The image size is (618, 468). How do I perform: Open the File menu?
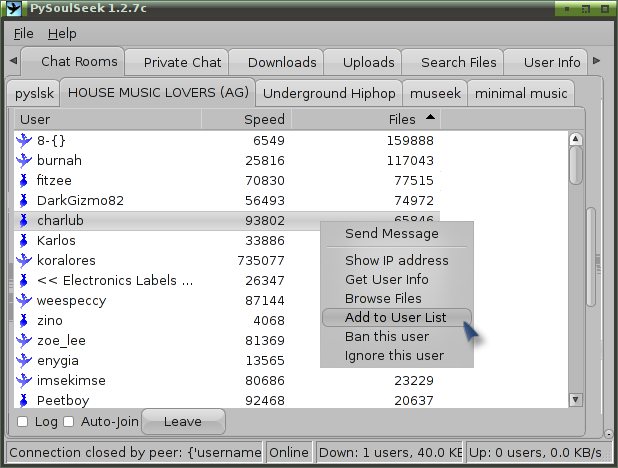click(x=24, y=34)
